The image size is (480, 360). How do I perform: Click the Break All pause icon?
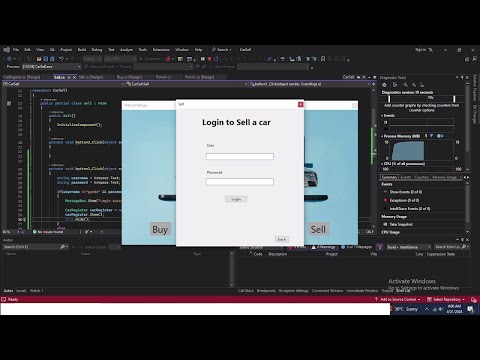pos(203,59)
